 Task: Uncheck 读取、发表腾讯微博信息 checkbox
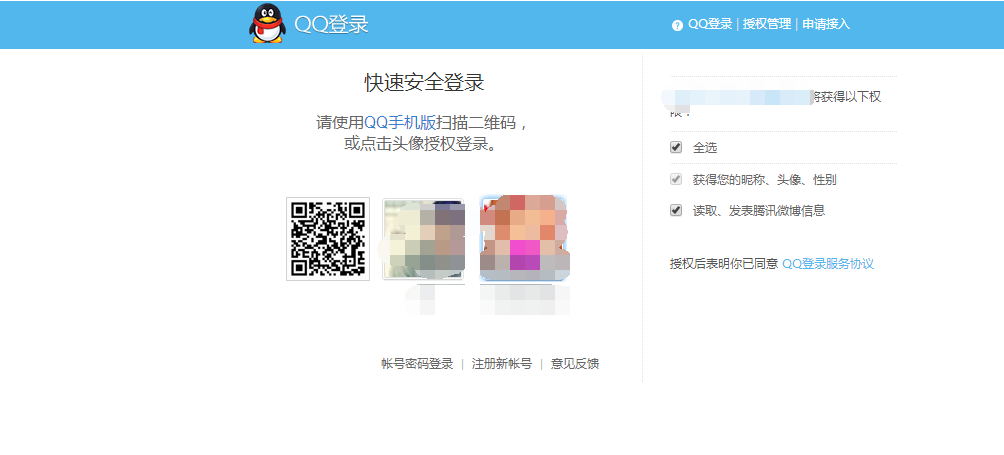pyautogui.click(x=676, y=210)
